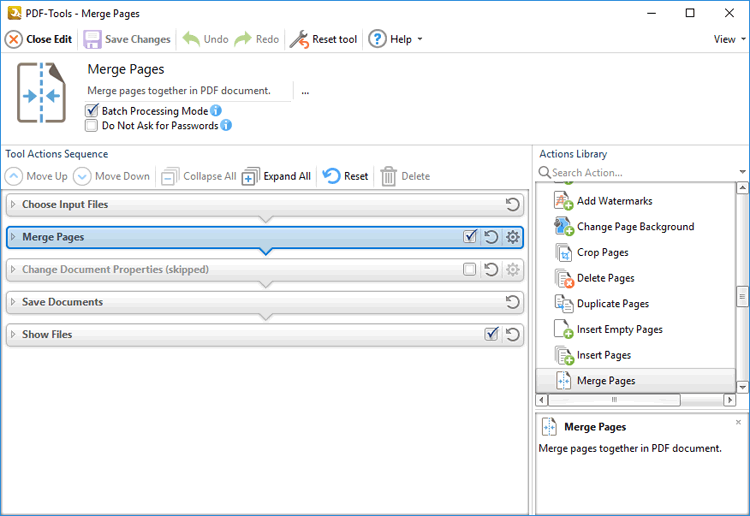Image resolution: width=750 pixels, height=516 pixels.
Task: Select the Delete Pages action icon
Action: [563, 279]
